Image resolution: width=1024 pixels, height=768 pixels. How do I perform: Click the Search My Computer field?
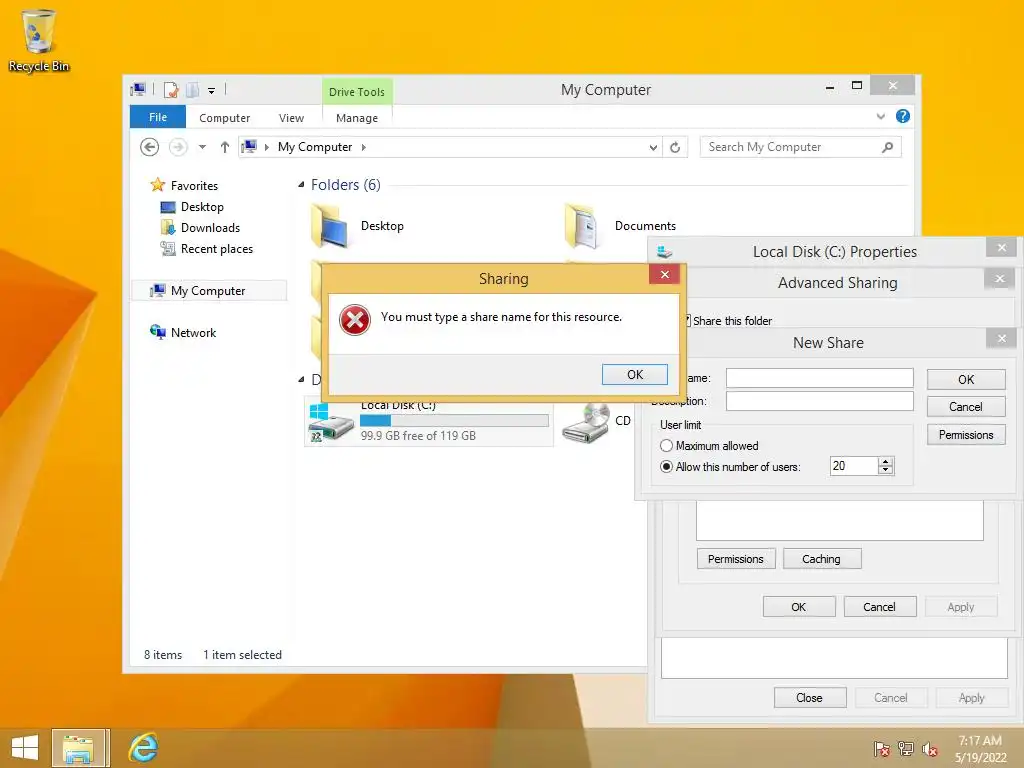pyautogui.click(x=792, y=148)
